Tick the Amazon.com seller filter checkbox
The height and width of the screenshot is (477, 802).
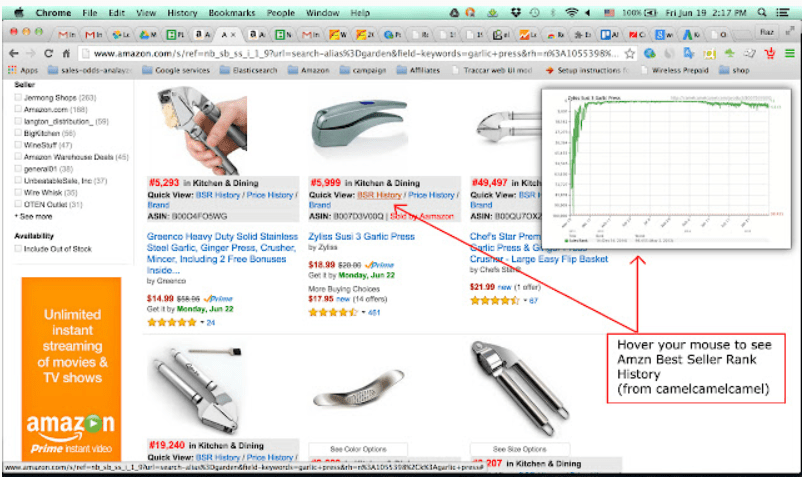[x=18, y=109]
